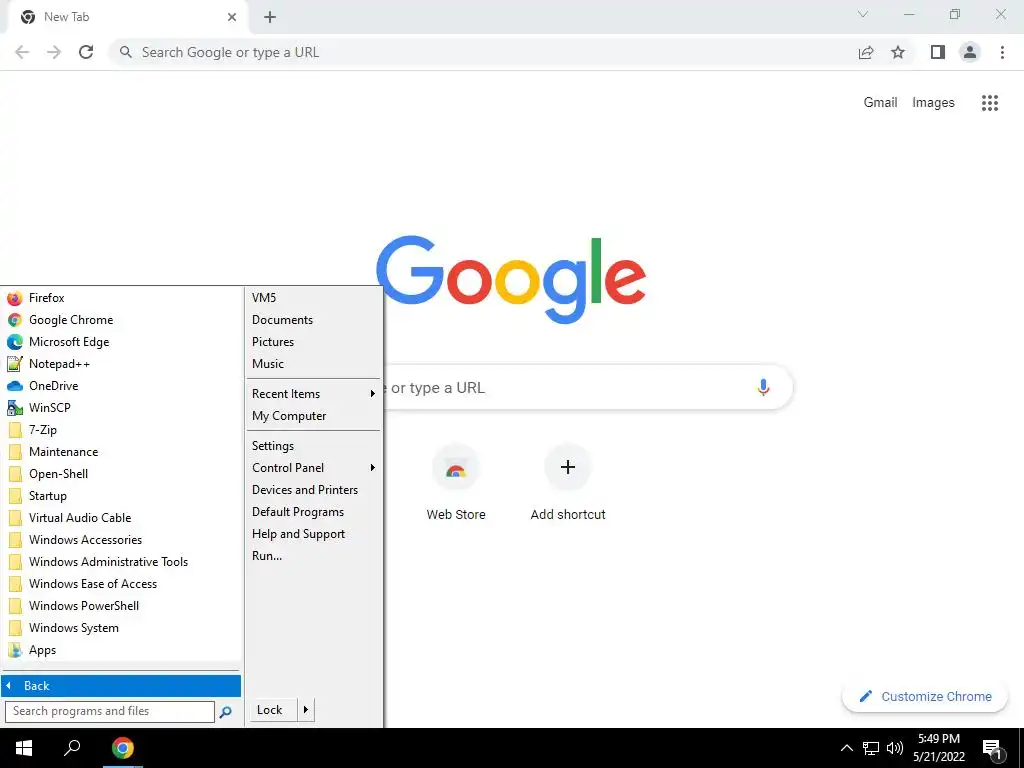Open the Apps entry in the Start menu
Image resolution: width=1024 pixels, height=768 pixels.
coord(122,650)
